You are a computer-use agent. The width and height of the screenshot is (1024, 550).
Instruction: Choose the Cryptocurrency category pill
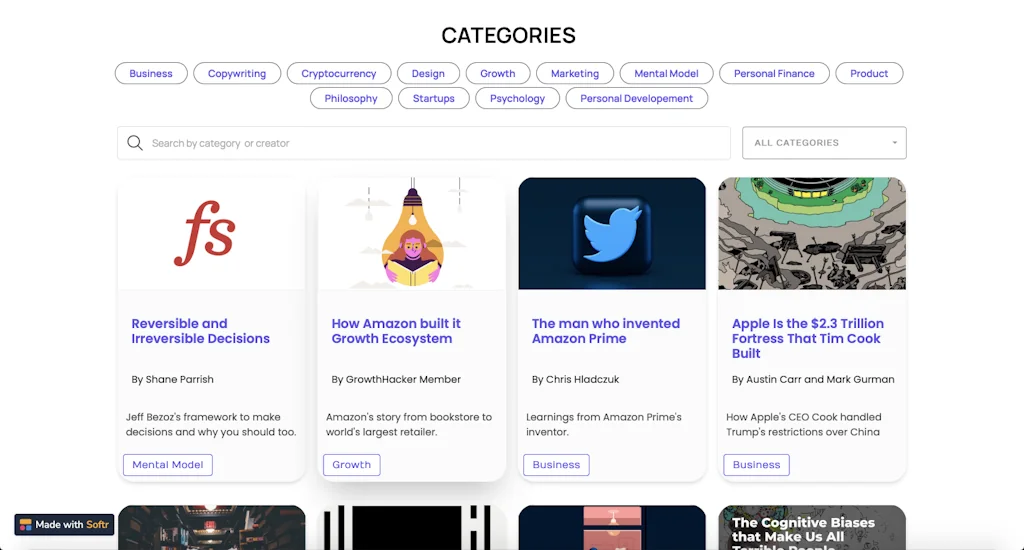tap(339, 73)
